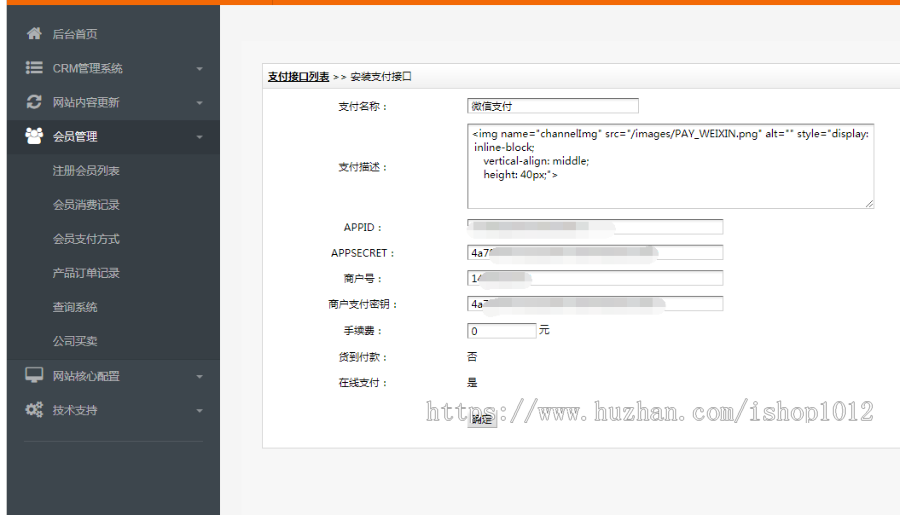
Task: Click the users icon for 会员管理
Action: tap(34, 136)
